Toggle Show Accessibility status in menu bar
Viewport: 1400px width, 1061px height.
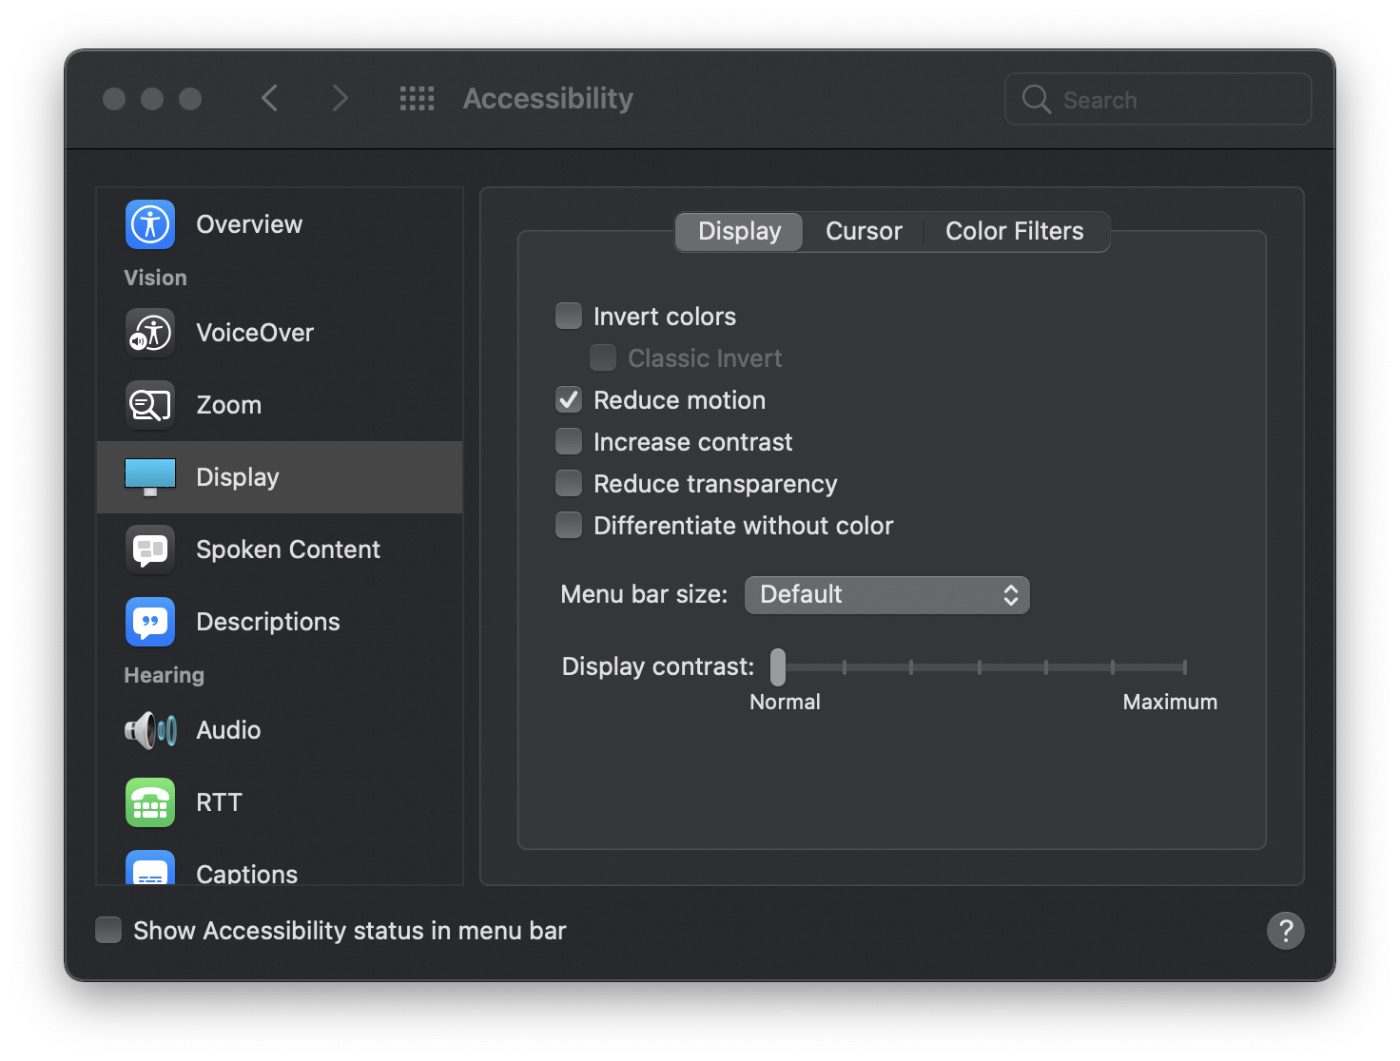tap(109, 930)
